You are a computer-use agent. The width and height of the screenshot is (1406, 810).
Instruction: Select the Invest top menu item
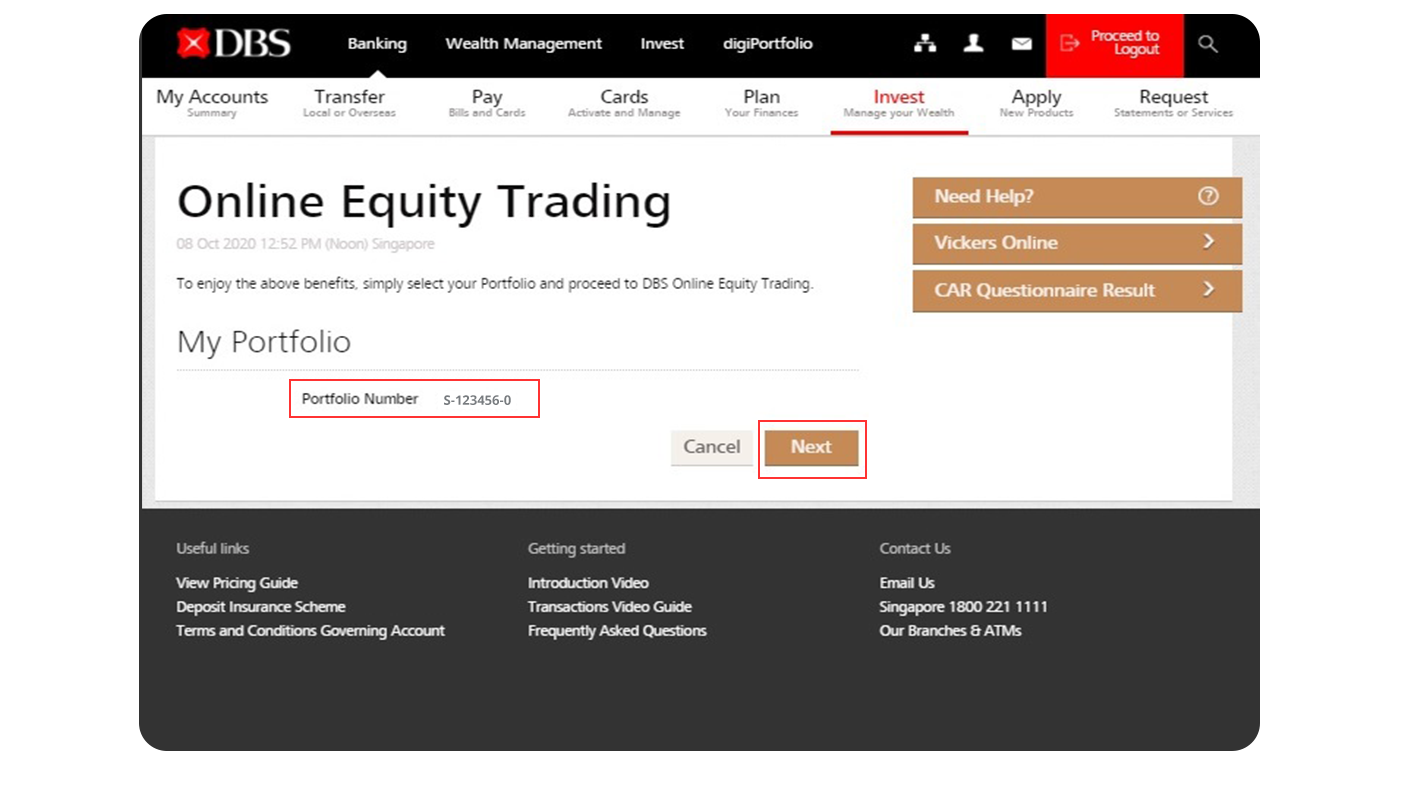click(x=662, y=44)
